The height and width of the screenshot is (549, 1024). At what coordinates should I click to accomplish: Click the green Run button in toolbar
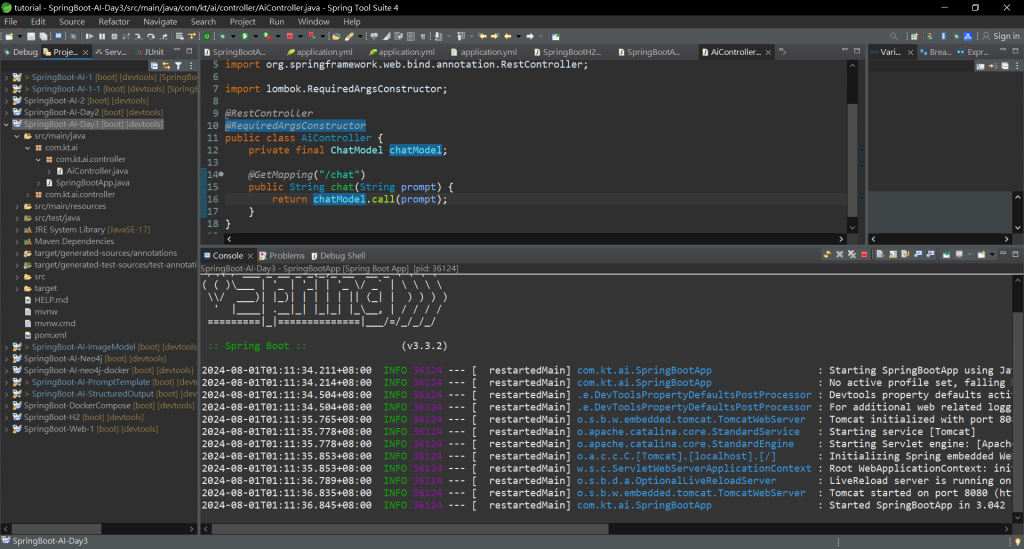coord(244,36)
